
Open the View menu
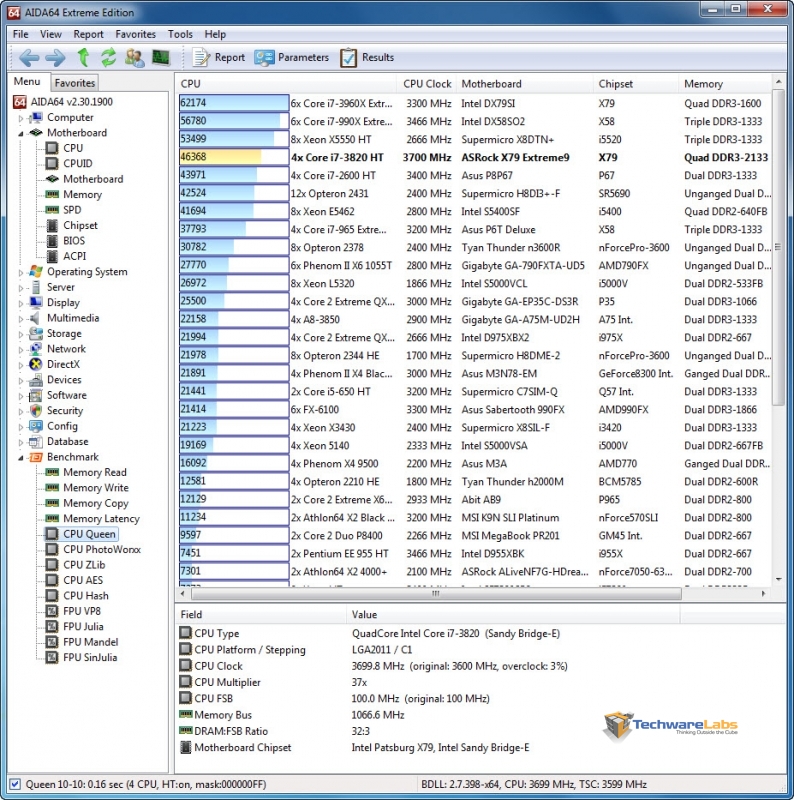pos(51,34)
